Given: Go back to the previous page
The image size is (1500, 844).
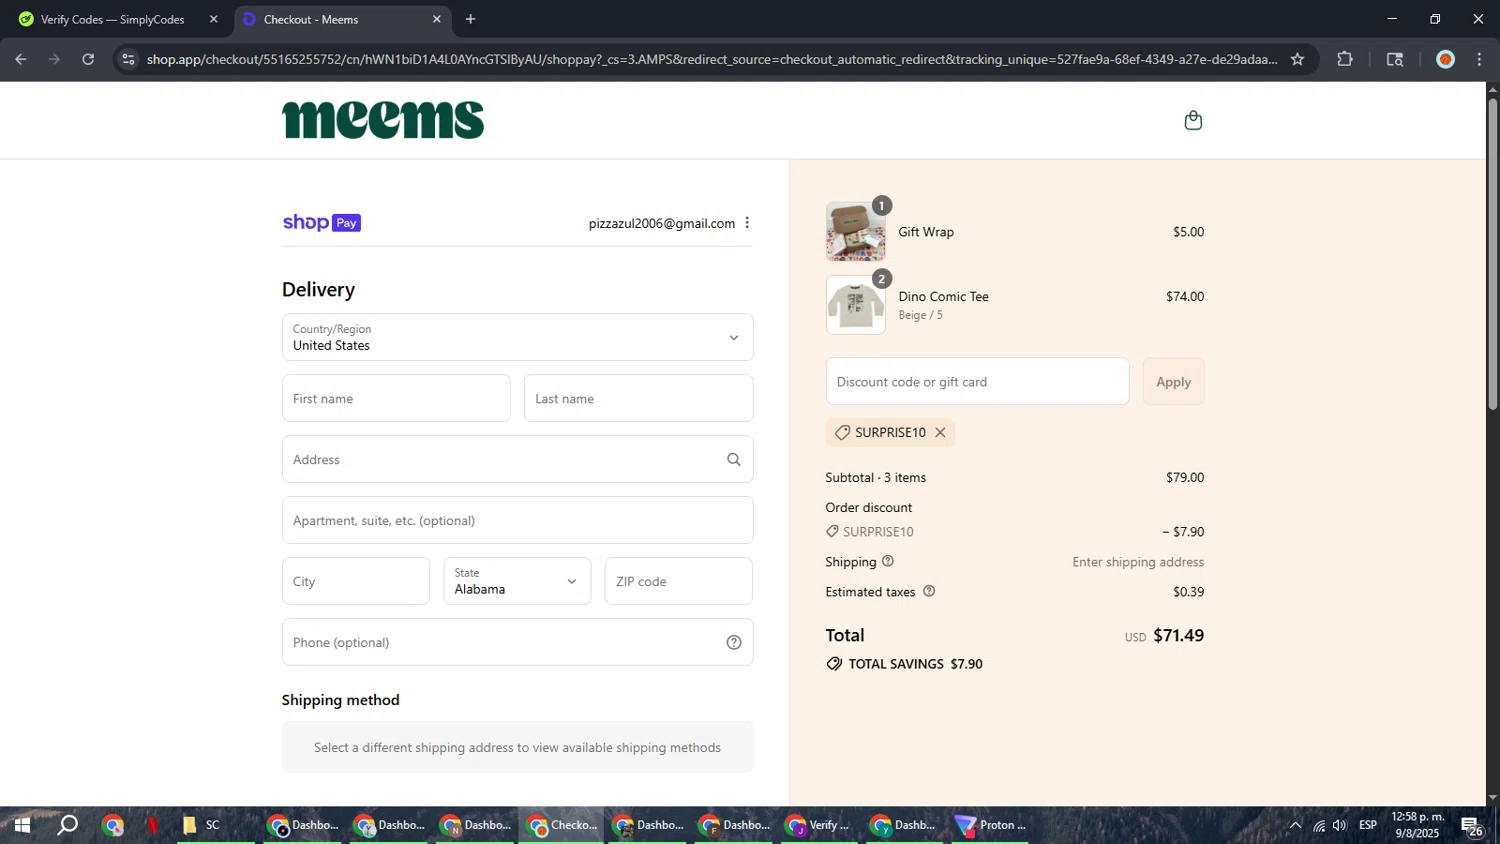Looking at the screenshot, I should (21, 59).
